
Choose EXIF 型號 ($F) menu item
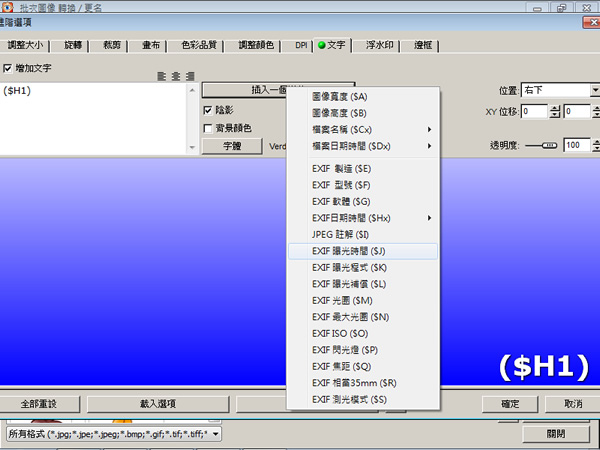pyautogui.click(x=362, y=185)
